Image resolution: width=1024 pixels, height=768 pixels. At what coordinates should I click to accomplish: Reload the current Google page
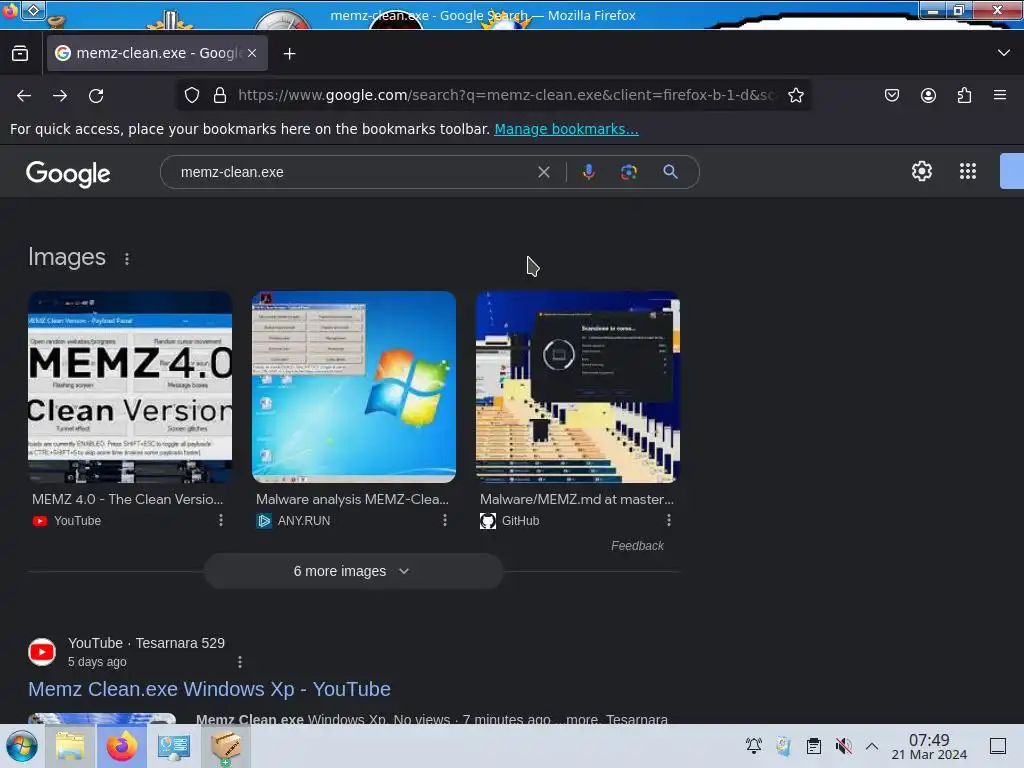[x=96, y=95]
